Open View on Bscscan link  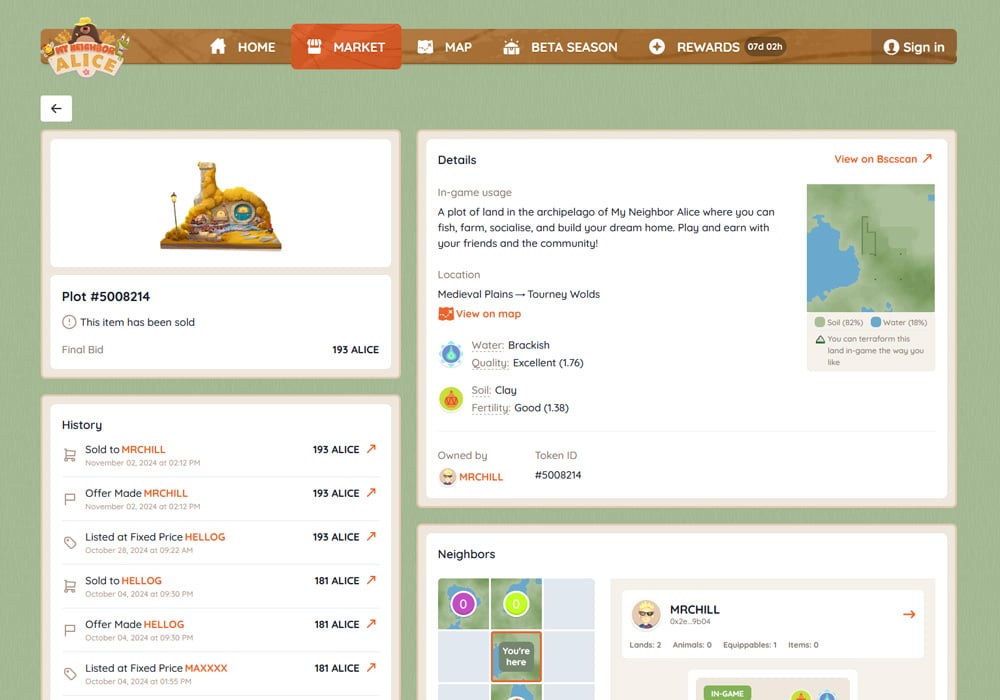coord(883,159)
